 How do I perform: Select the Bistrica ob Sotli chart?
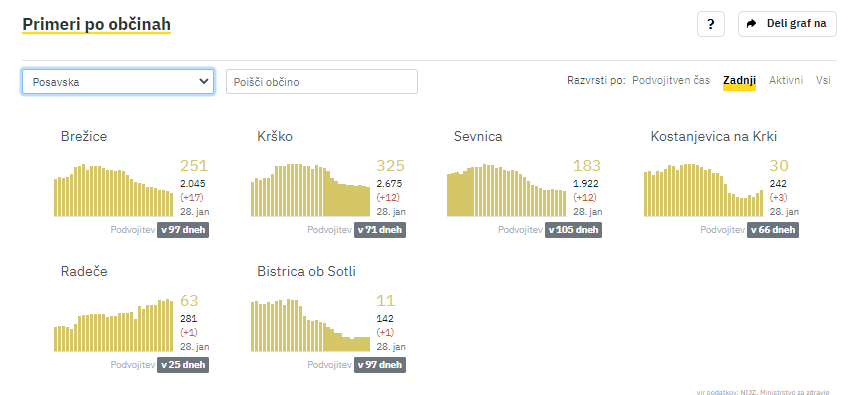[x=310, y=325]
